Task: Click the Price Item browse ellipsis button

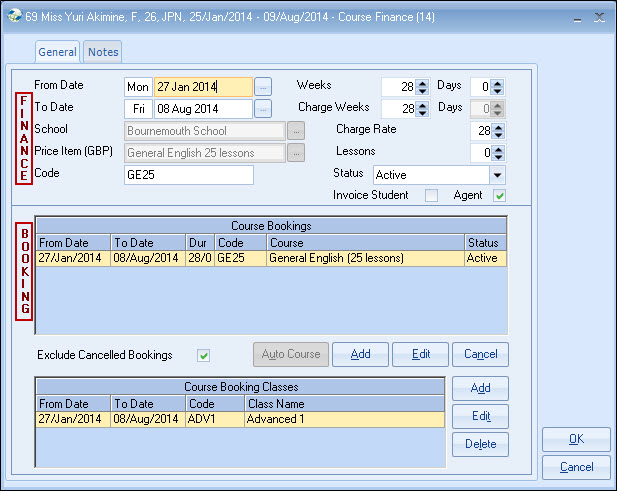Action: click(x=295, y=153)
